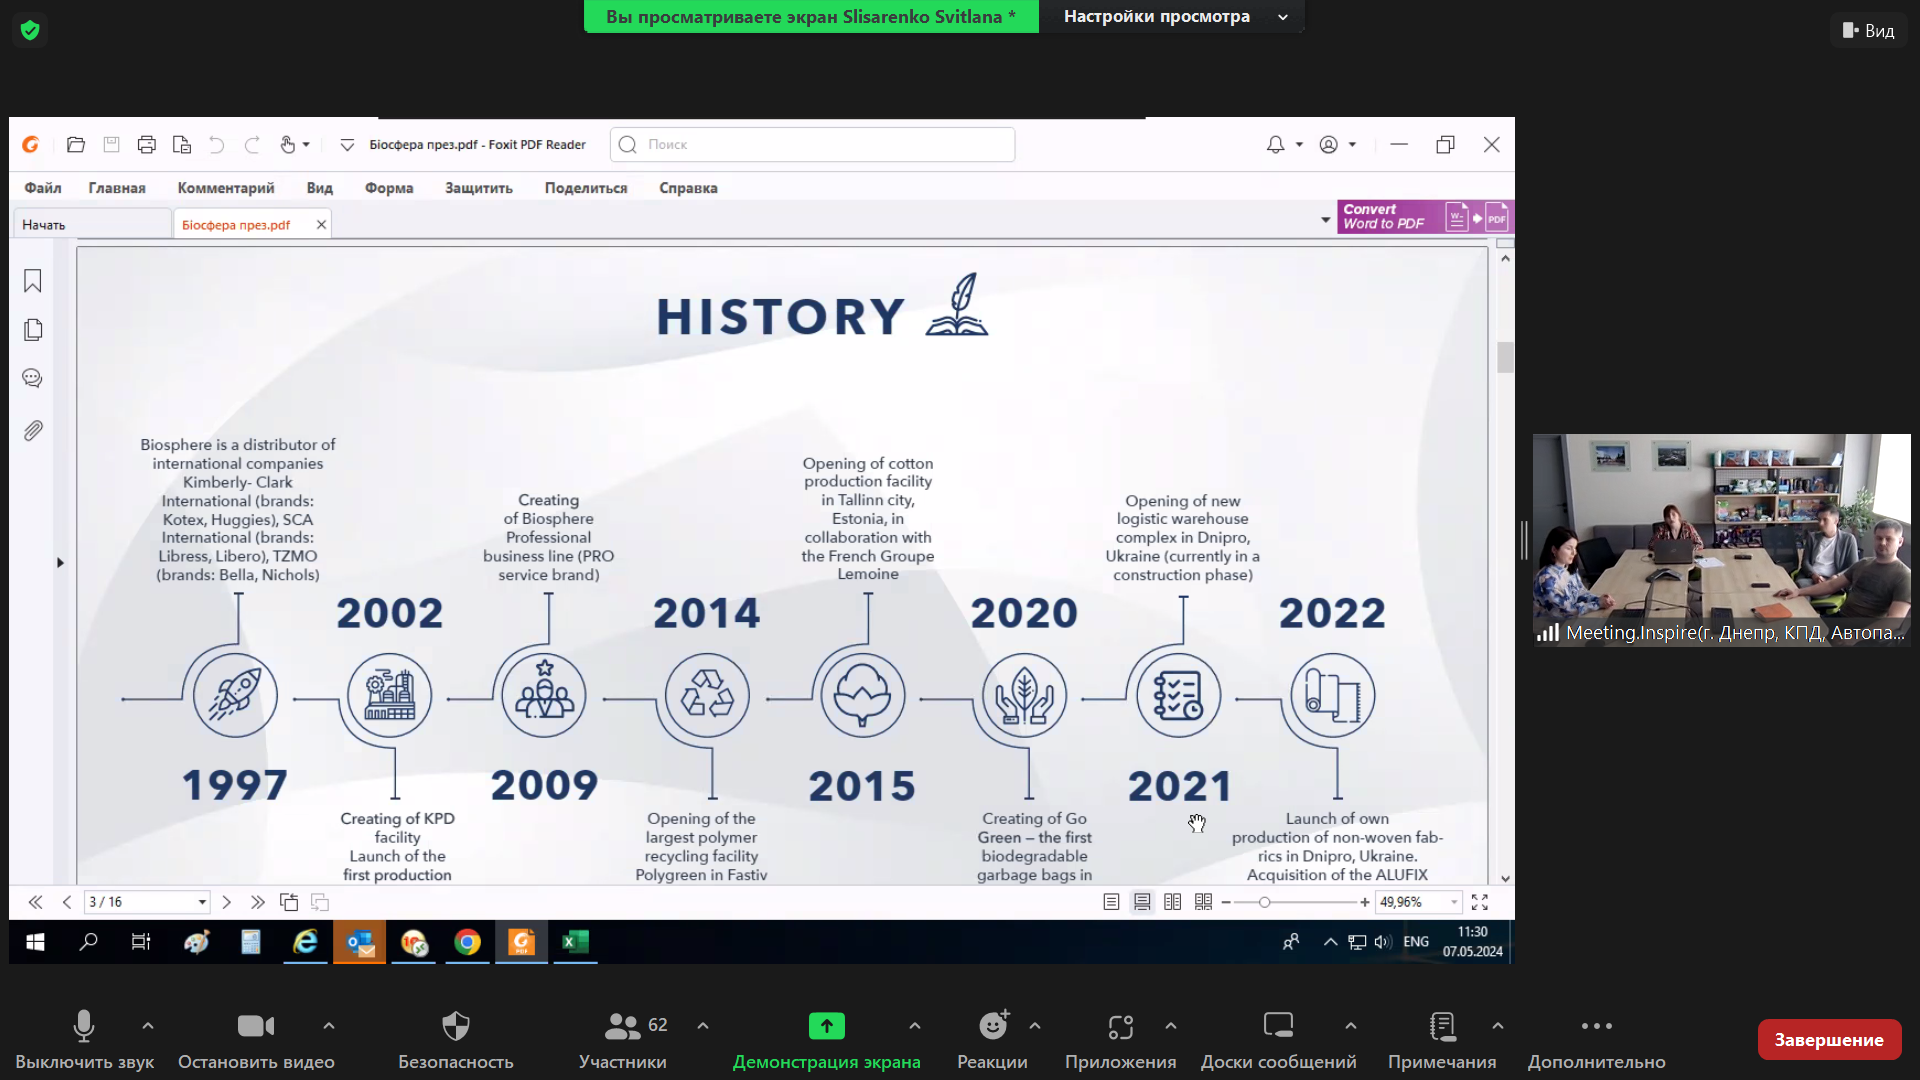1920x1080 pixels.
Task: Select the Hand tool icon
Action: (x=288, y=145)
